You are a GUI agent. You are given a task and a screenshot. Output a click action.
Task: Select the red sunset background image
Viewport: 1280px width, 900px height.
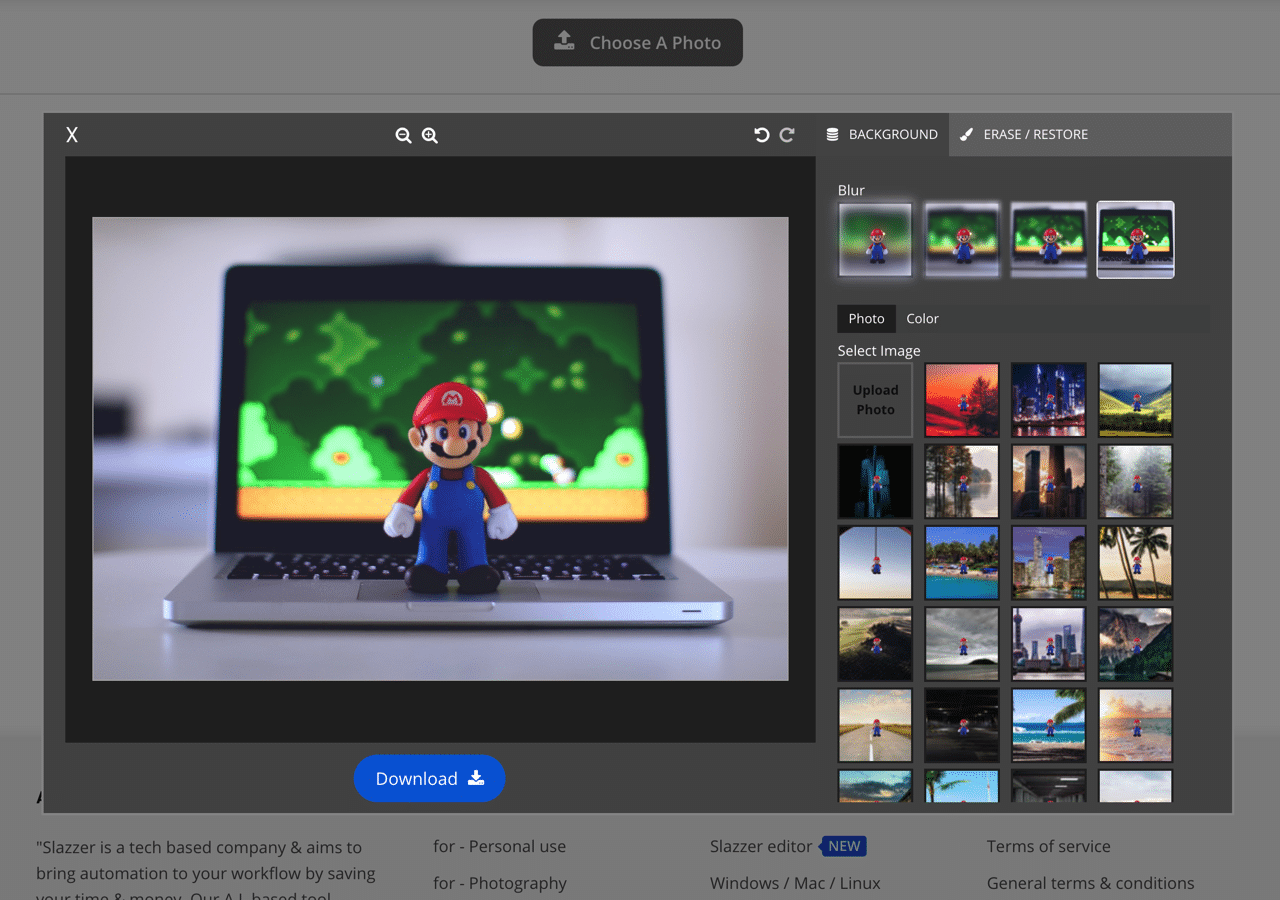(x=962, y=400)
